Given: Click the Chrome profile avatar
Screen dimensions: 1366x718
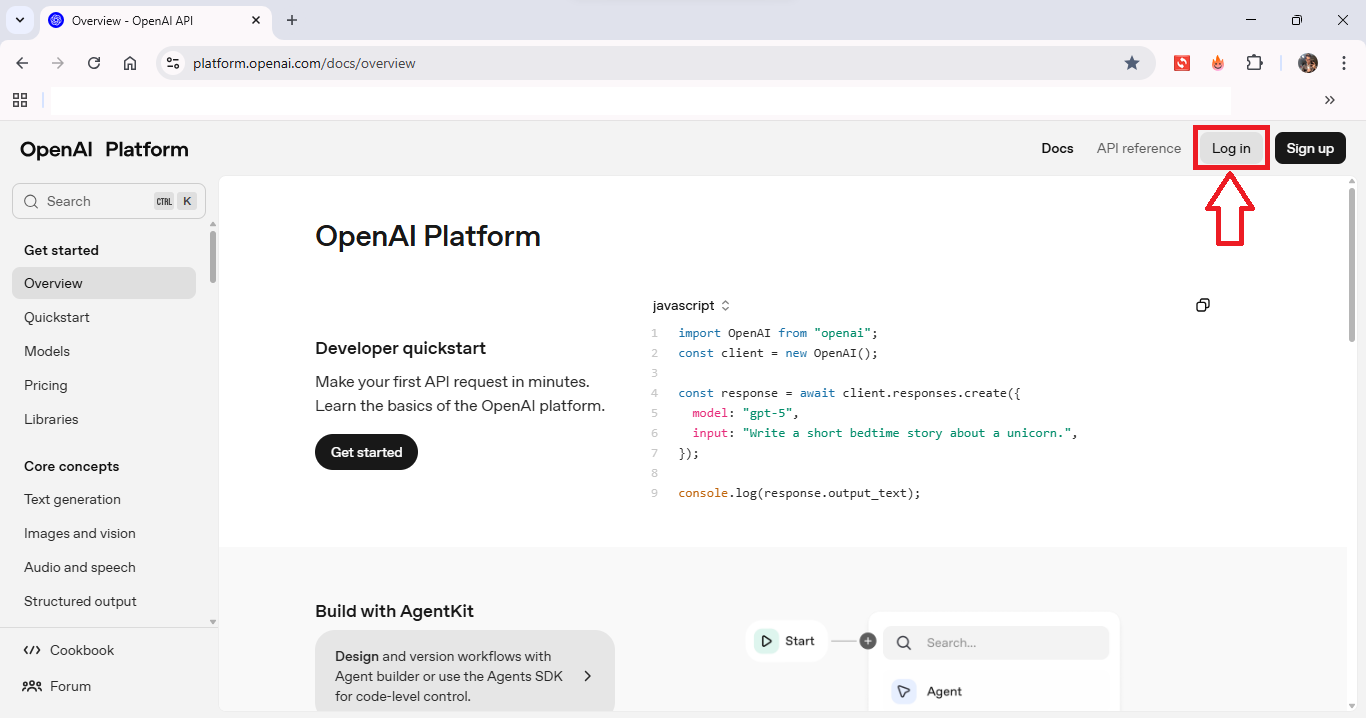Looking at the screenshot, I should click(1307, 63).
